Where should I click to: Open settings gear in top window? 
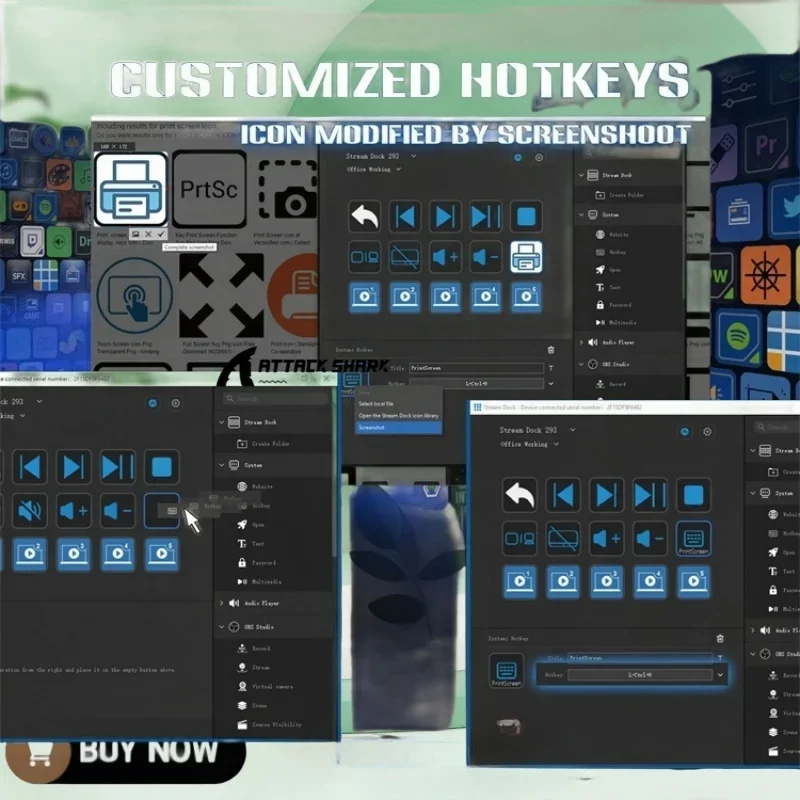[x=539, y=158]
